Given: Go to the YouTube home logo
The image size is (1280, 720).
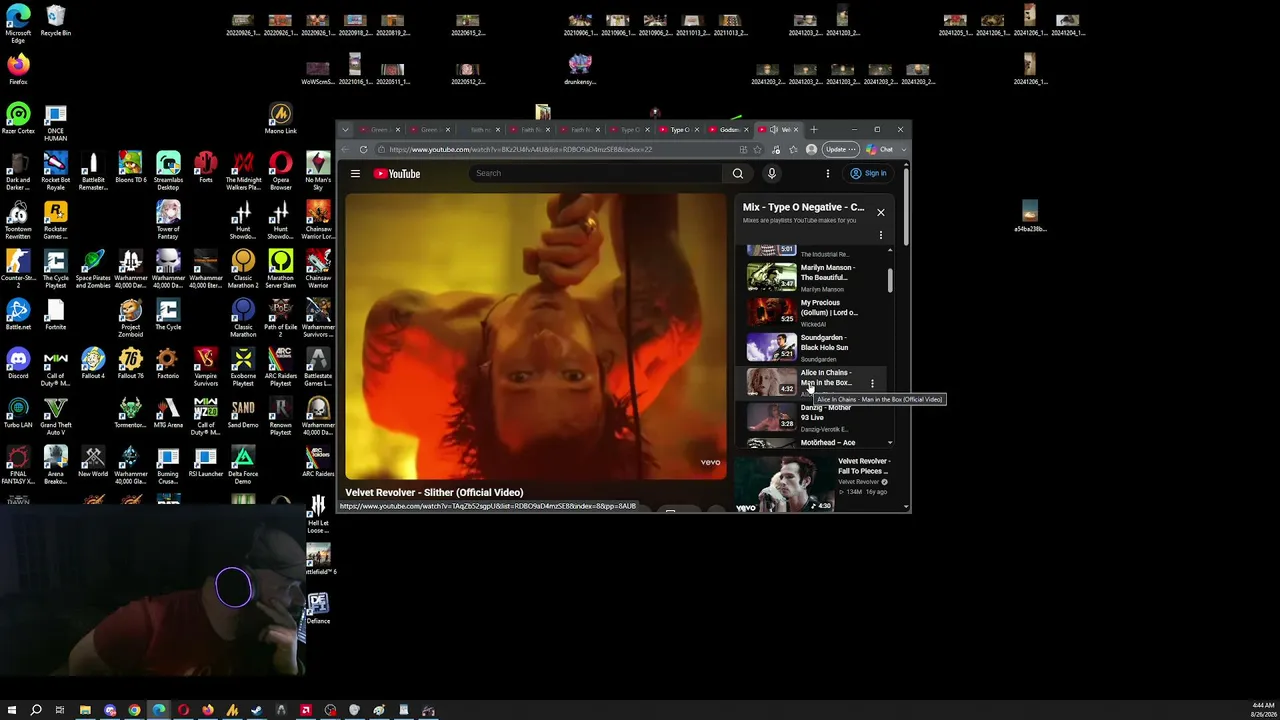Looking at the screenshot, I should (397, 174).
